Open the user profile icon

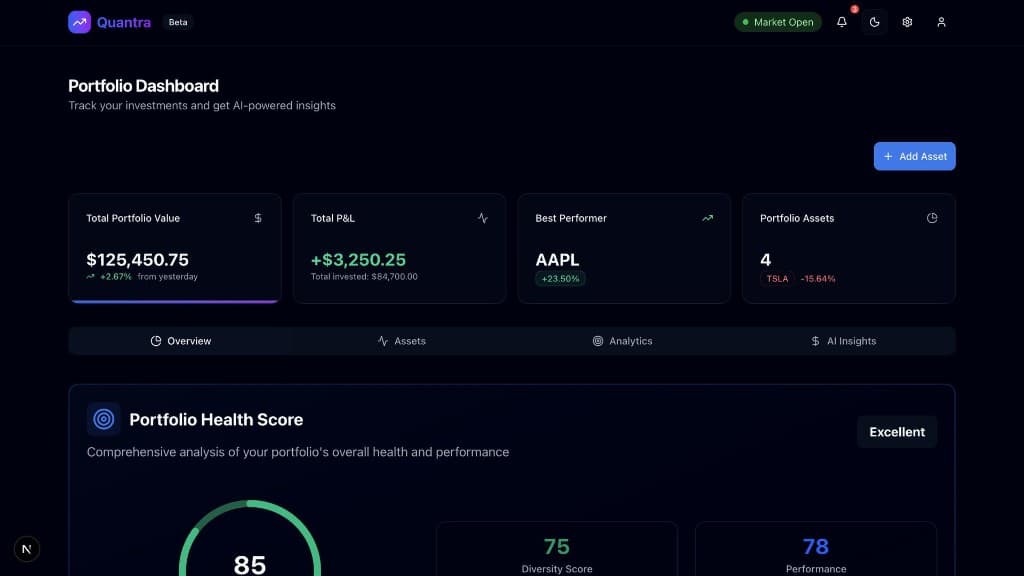coord(941,22)
